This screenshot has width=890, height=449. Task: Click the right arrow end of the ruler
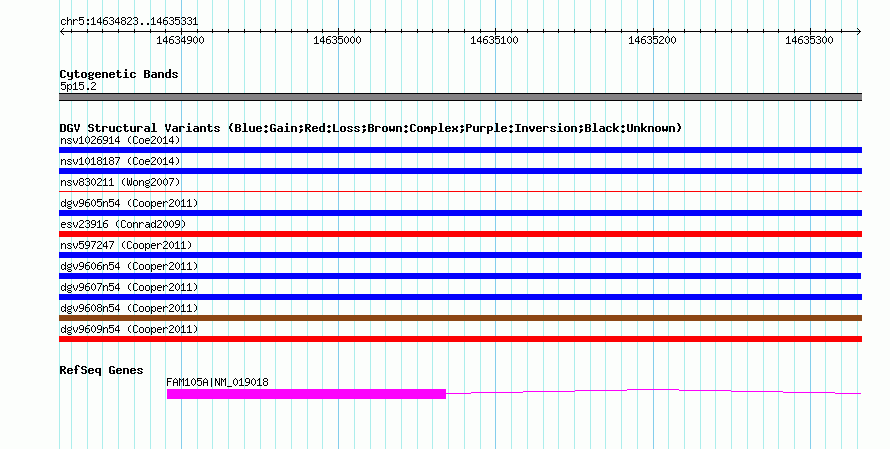[x=859, y=31]
